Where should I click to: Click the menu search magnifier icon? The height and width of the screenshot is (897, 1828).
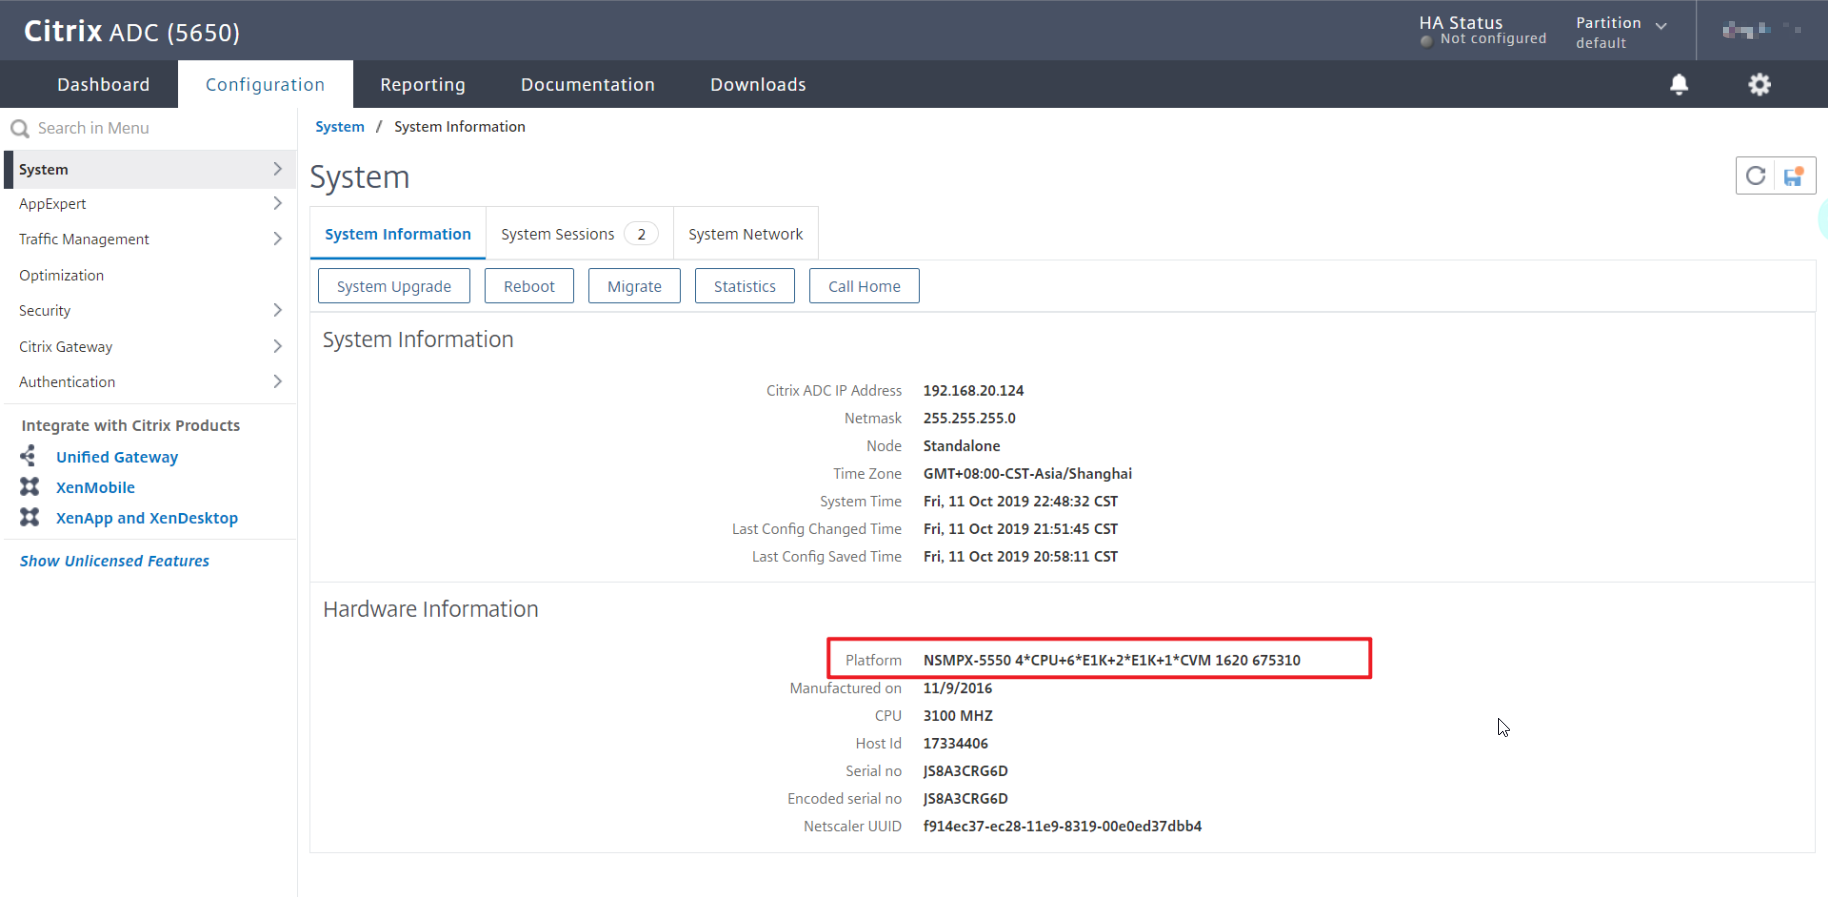[19, 128]
